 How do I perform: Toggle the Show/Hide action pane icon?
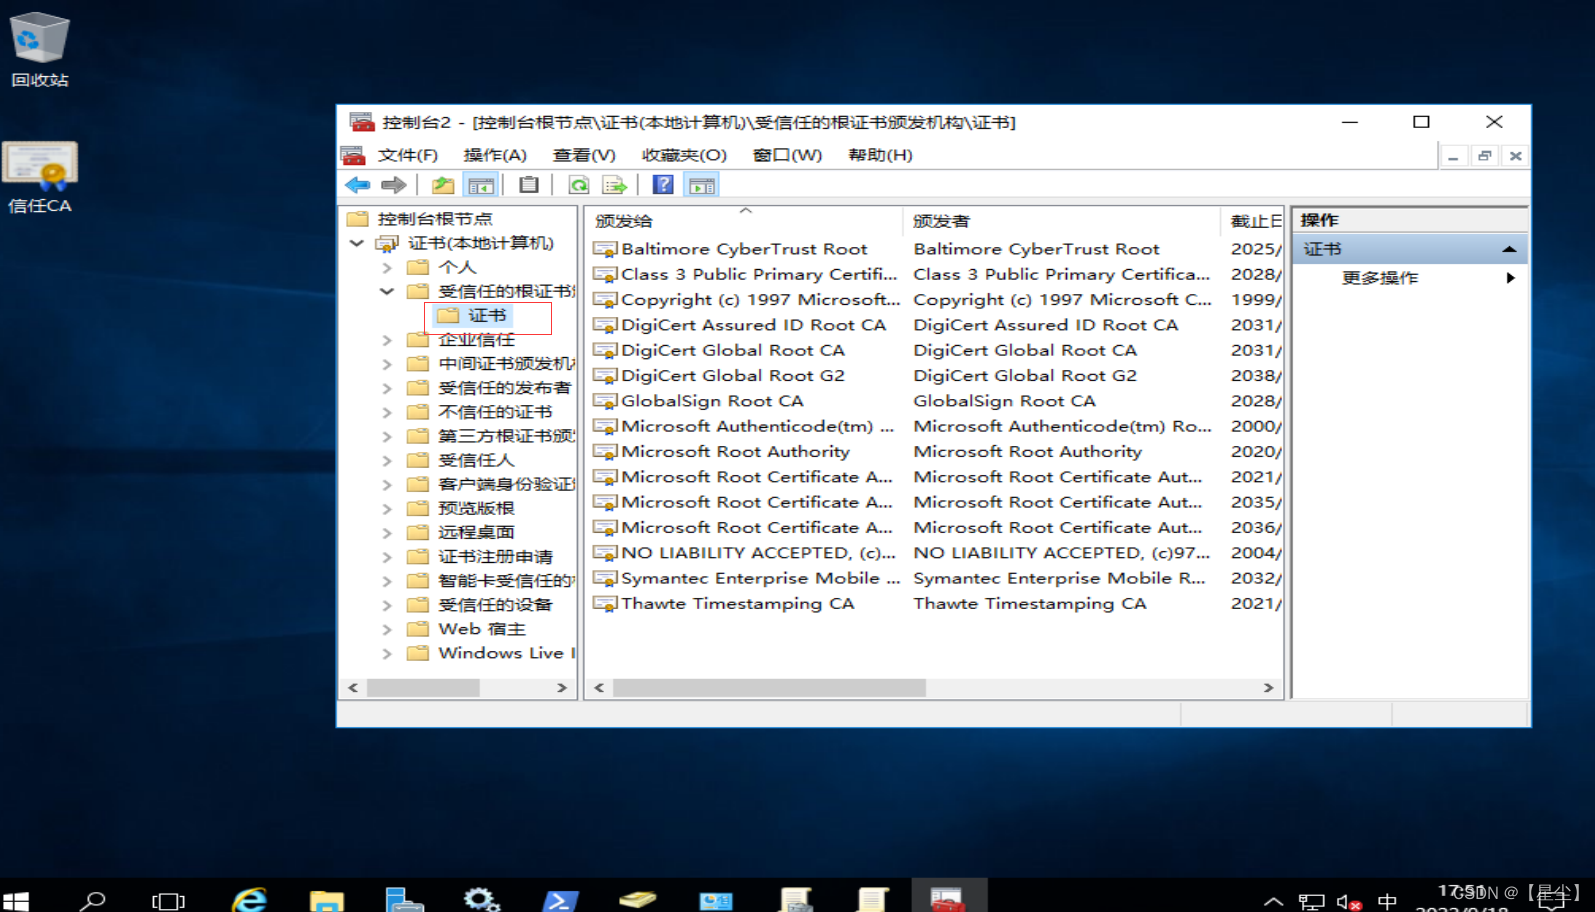[x=702, y=185]
